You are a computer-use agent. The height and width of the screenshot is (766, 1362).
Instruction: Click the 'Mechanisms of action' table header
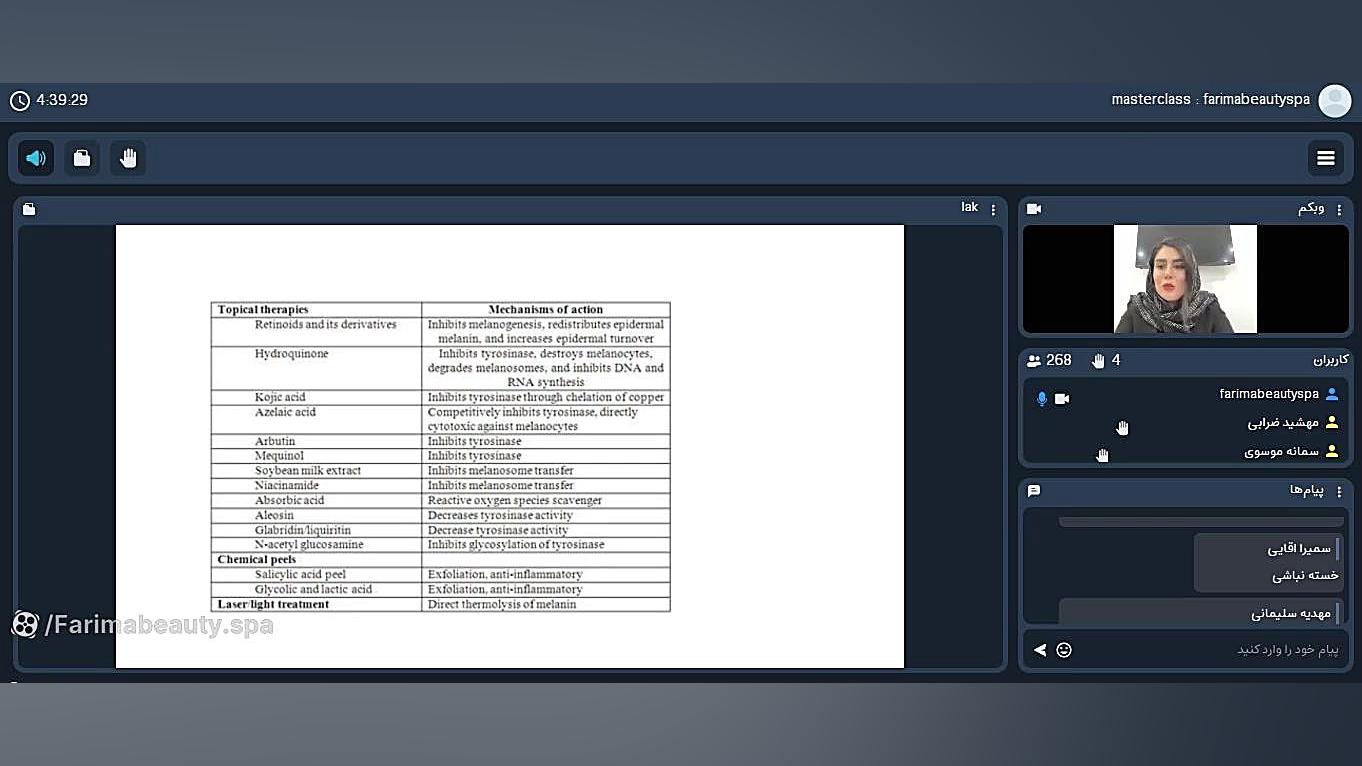click(546, 310)
